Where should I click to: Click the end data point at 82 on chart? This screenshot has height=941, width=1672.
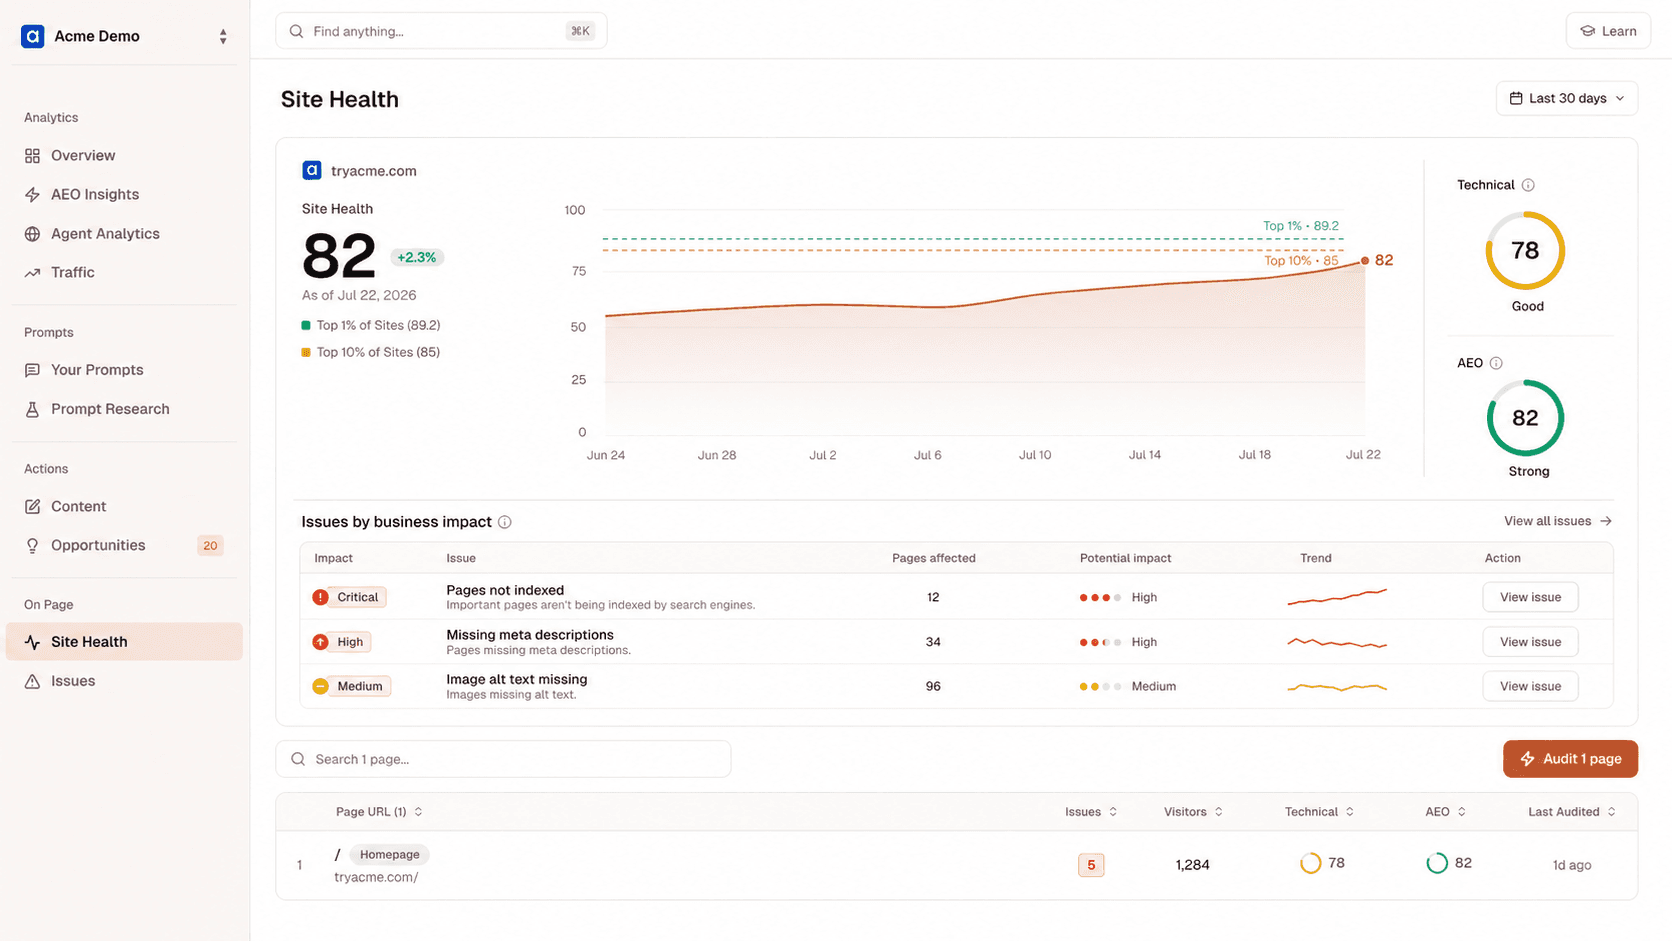tap(1365, 261)
